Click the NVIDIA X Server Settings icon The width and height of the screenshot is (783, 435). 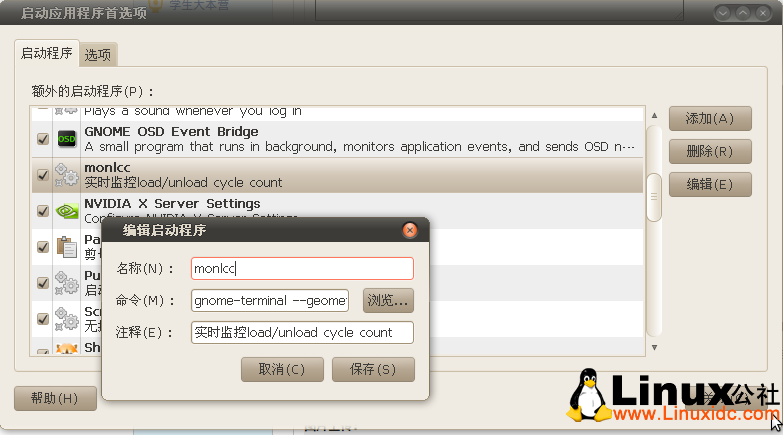[x=67, y=211]
